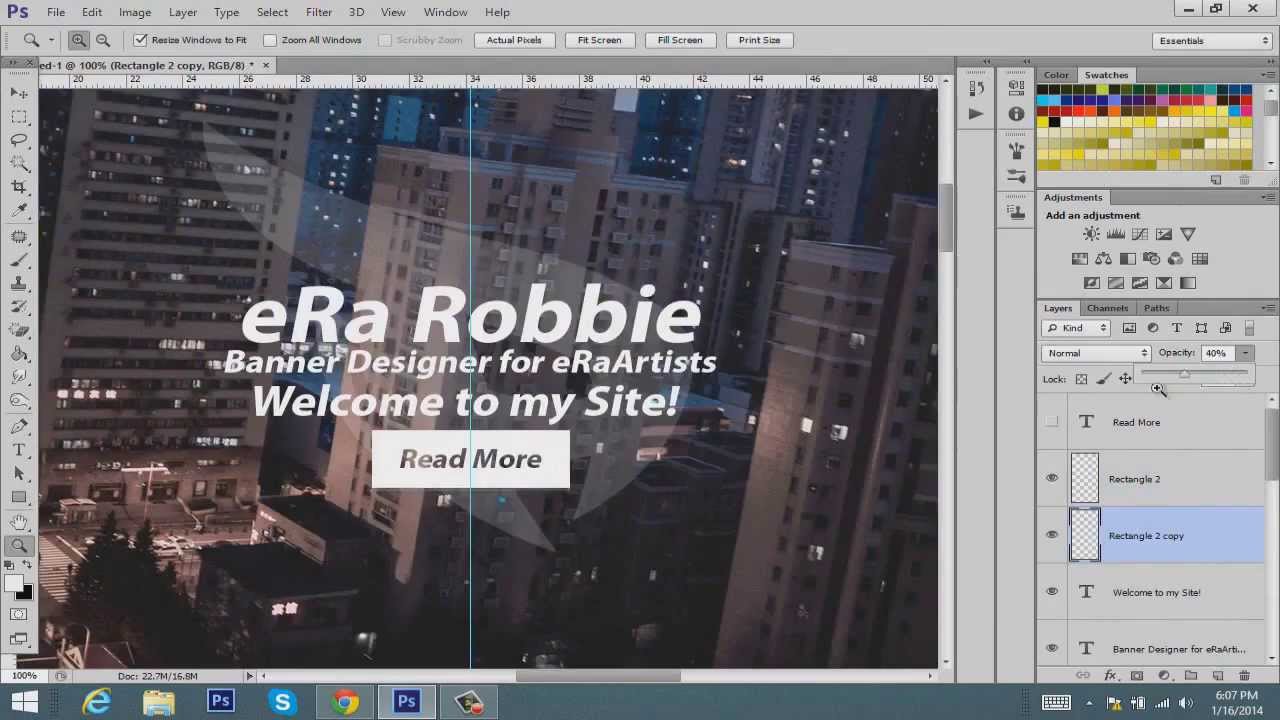Click the Actual Pixels button
Image resolution: width=1280 pixels, height=720 pixels.
click(514, 40)
